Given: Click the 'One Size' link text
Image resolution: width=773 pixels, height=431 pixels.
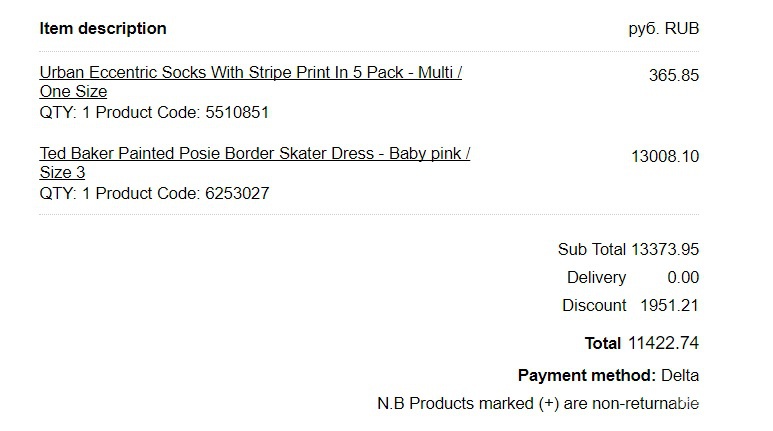Looking at the screenshot, I should point(73,92).
